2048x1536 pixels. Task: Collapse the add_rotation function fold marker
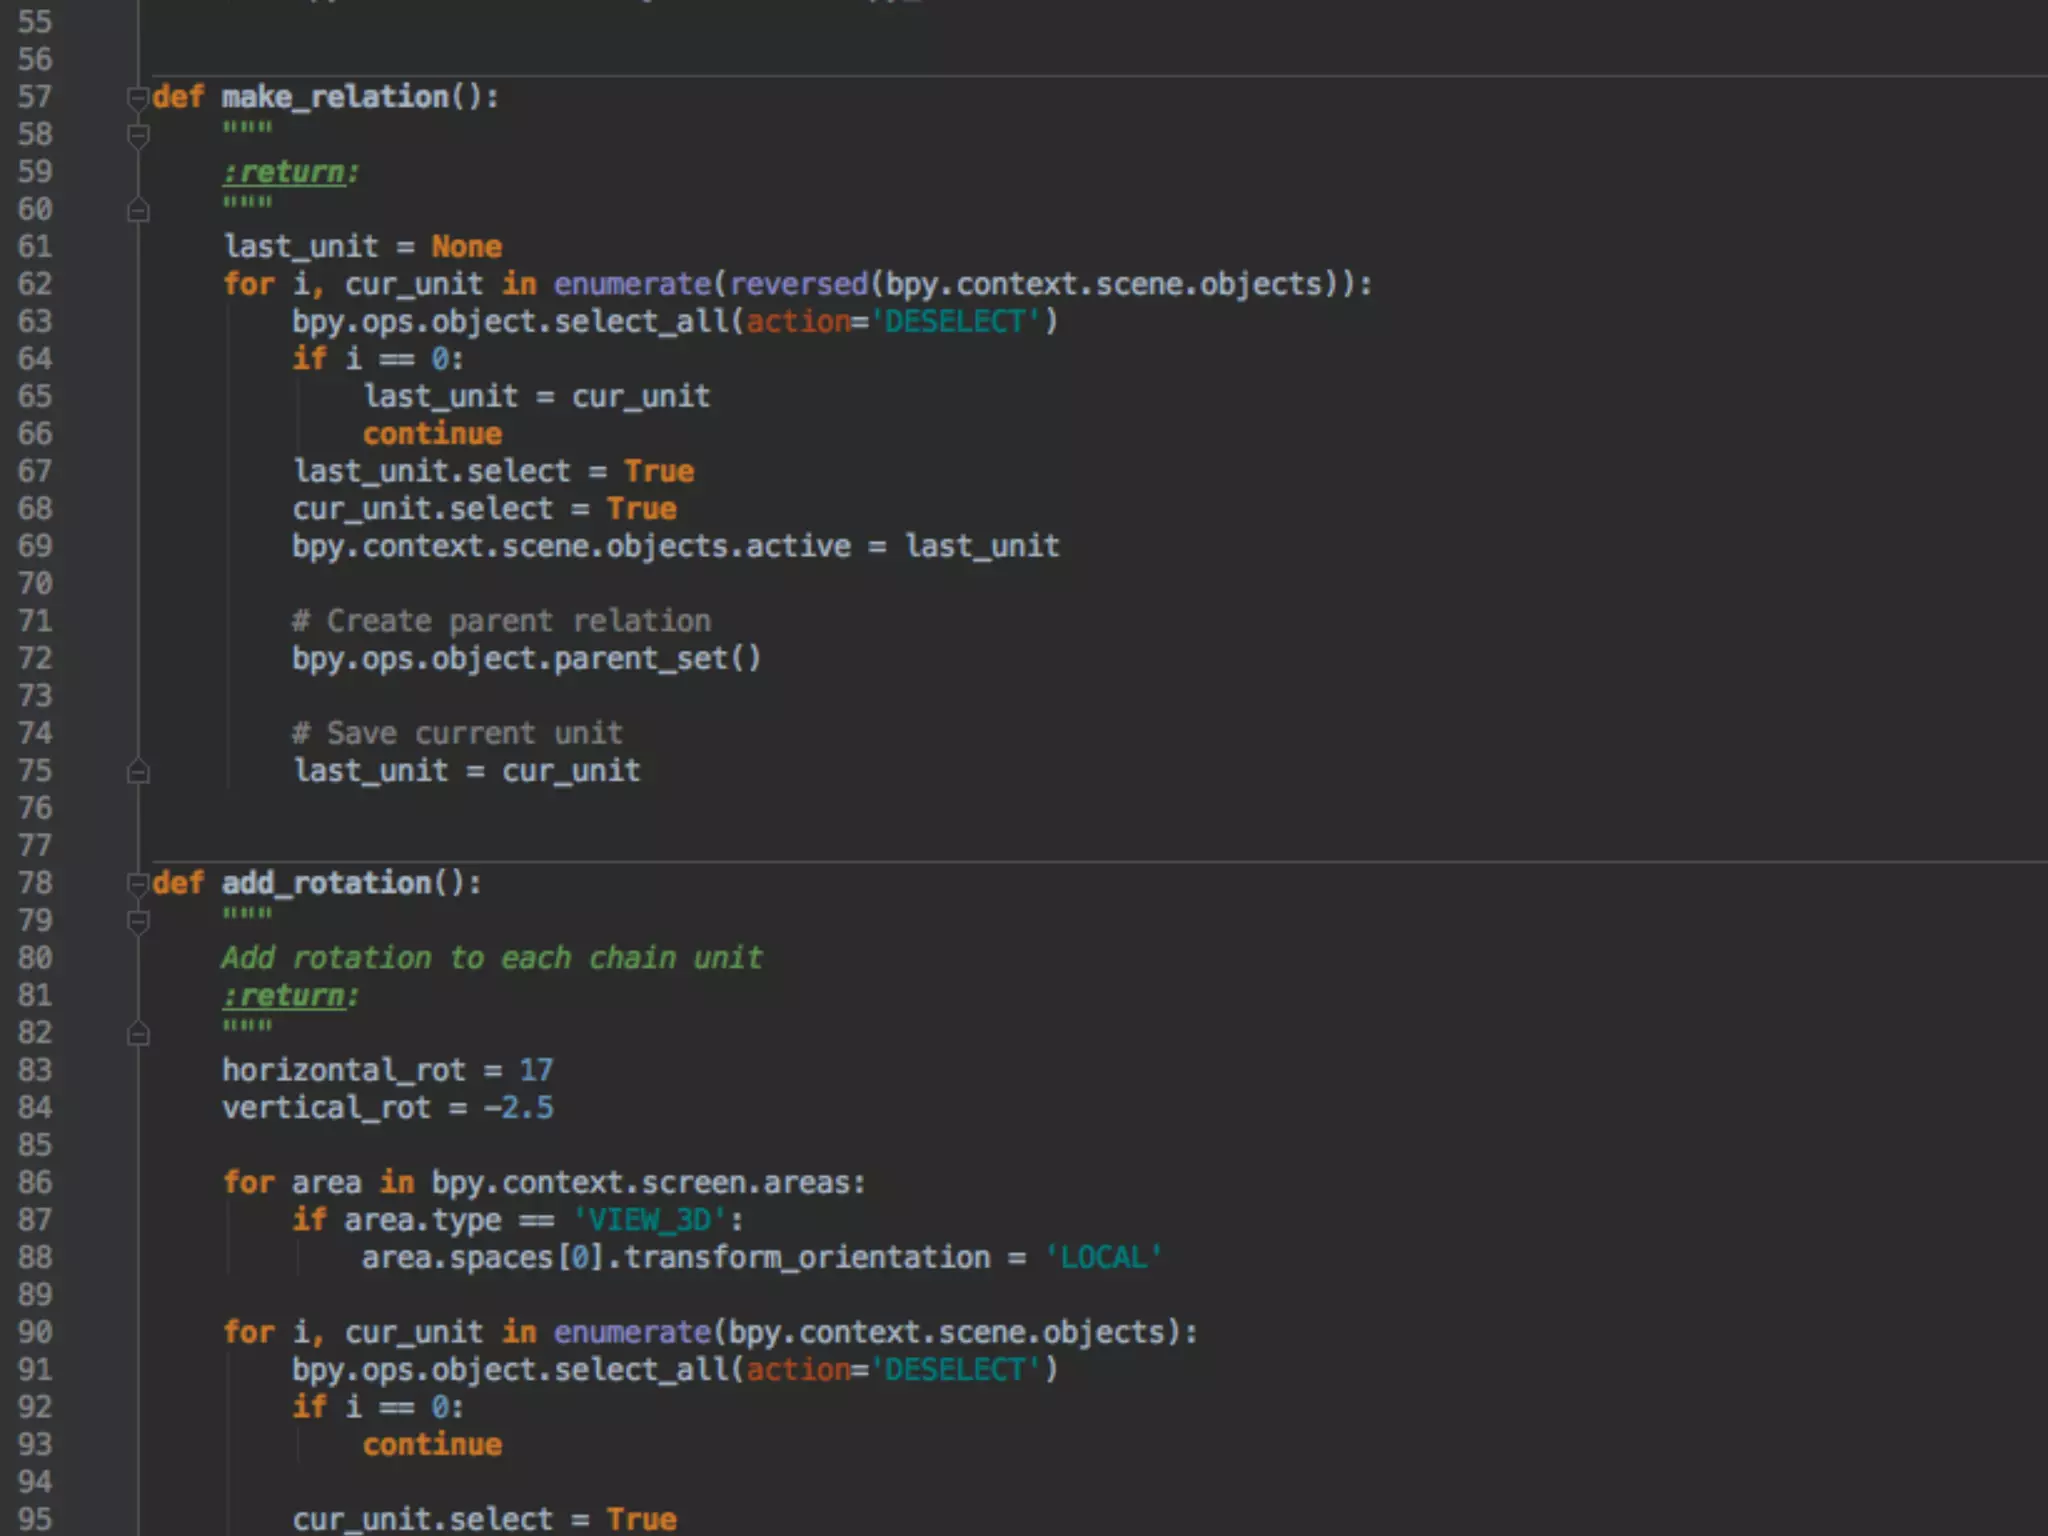pyautogui.click(x=138, y=884)
